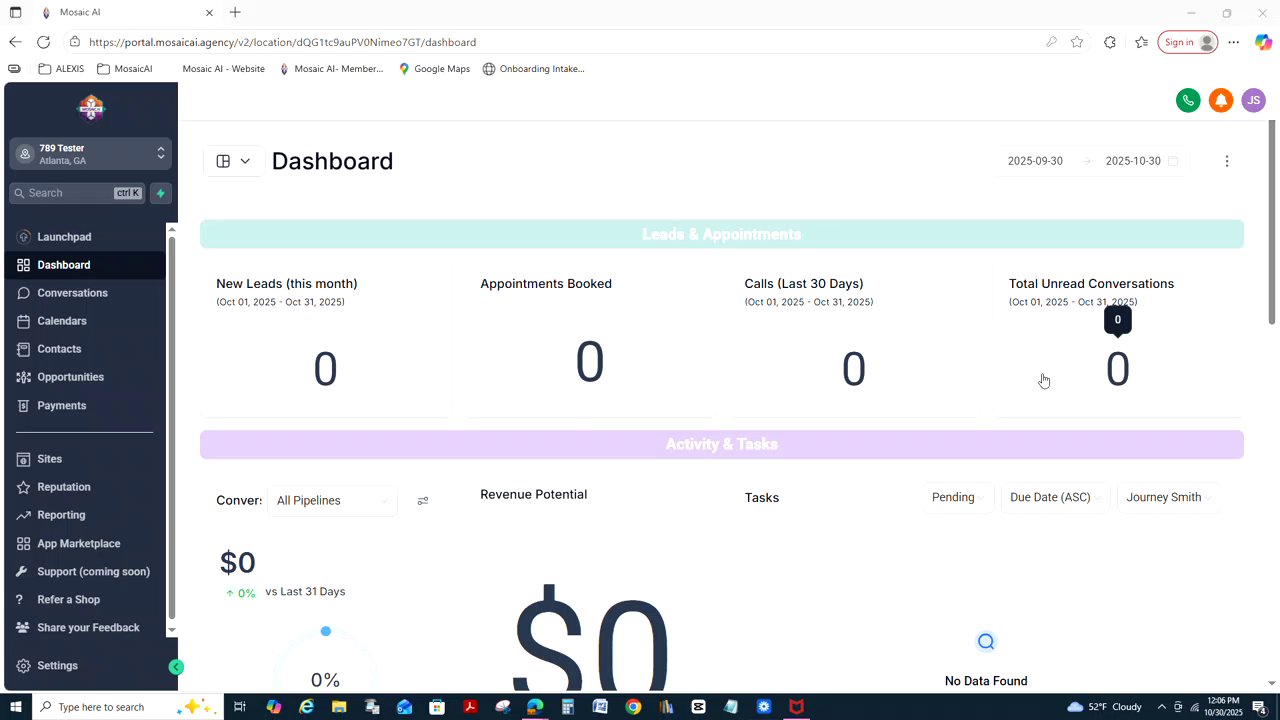
Task: Open the Journey Smith assignee dropdown
Action: pos(1168,497)
